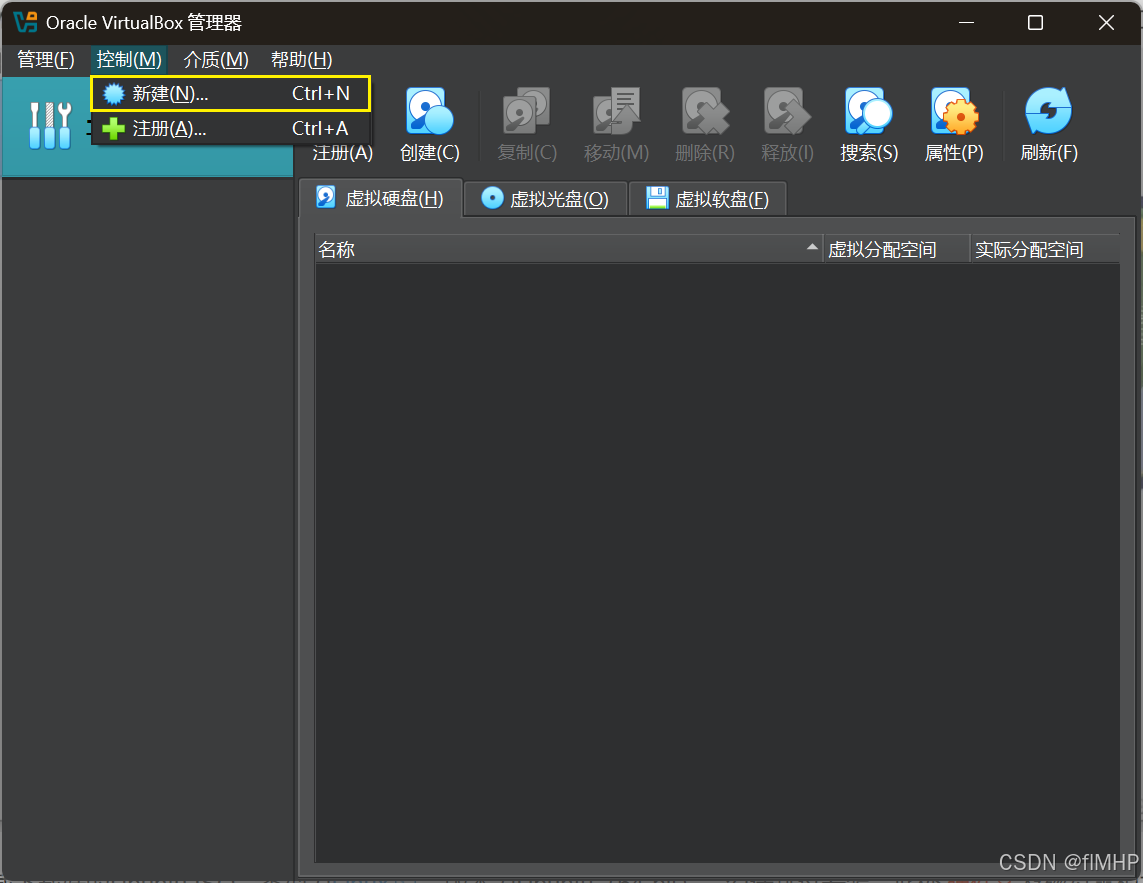
Task: Select the Hard Disks (虚拟硬盘) tab
Action: 380,198
